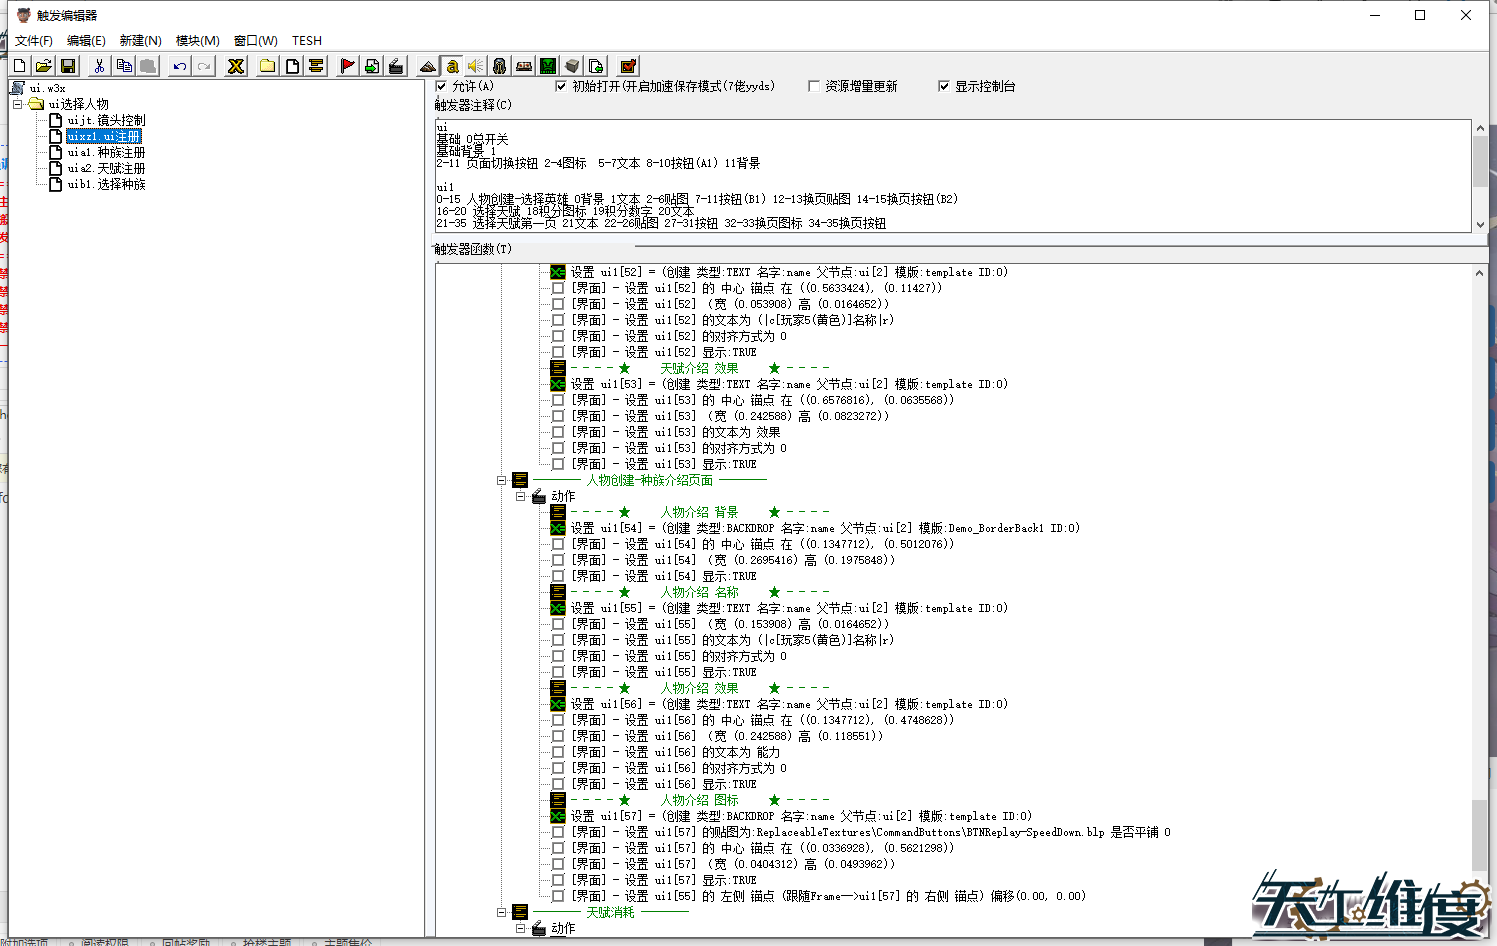Open the Object Manager gray cube icon
The image size is (1497, 946).
(x=572, y=66)
